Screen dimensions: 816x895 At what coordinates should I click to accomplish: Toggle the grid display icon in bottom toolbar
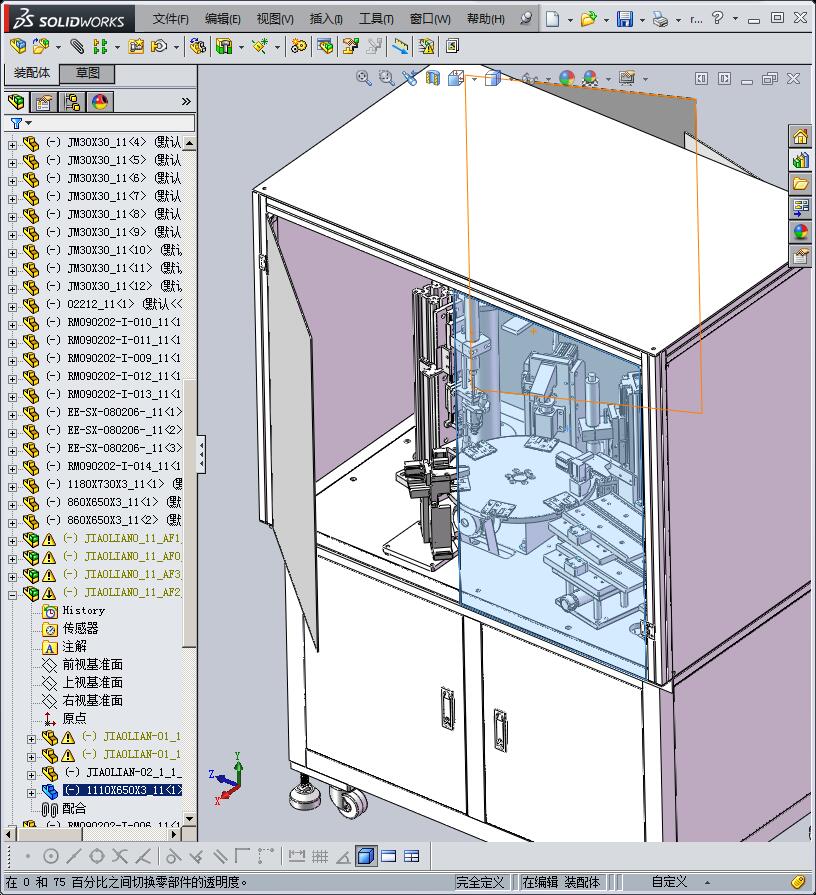coord(320,856)
